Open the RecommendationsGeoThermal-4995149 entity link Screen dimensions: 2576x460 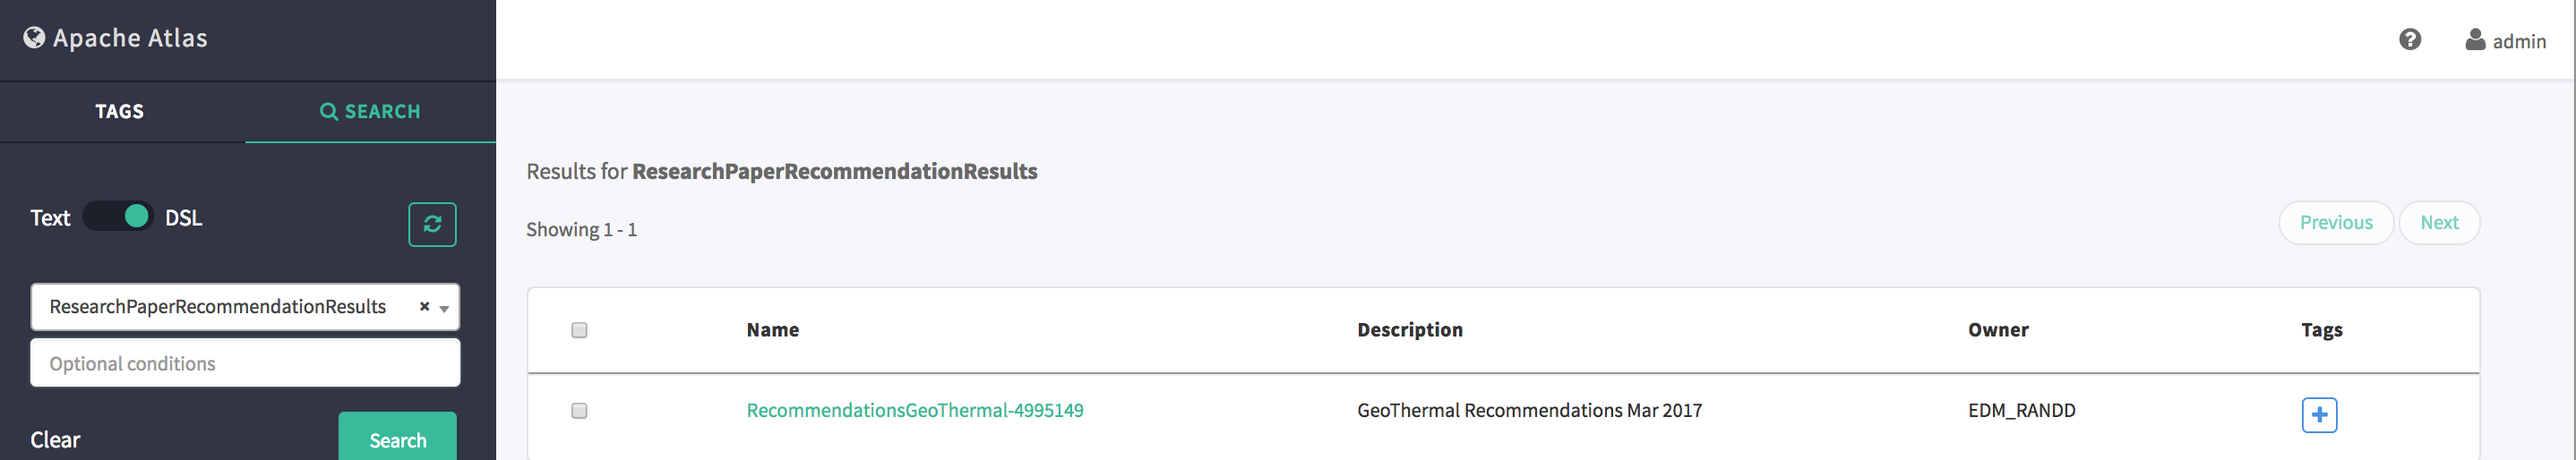[x=914, y=411]
